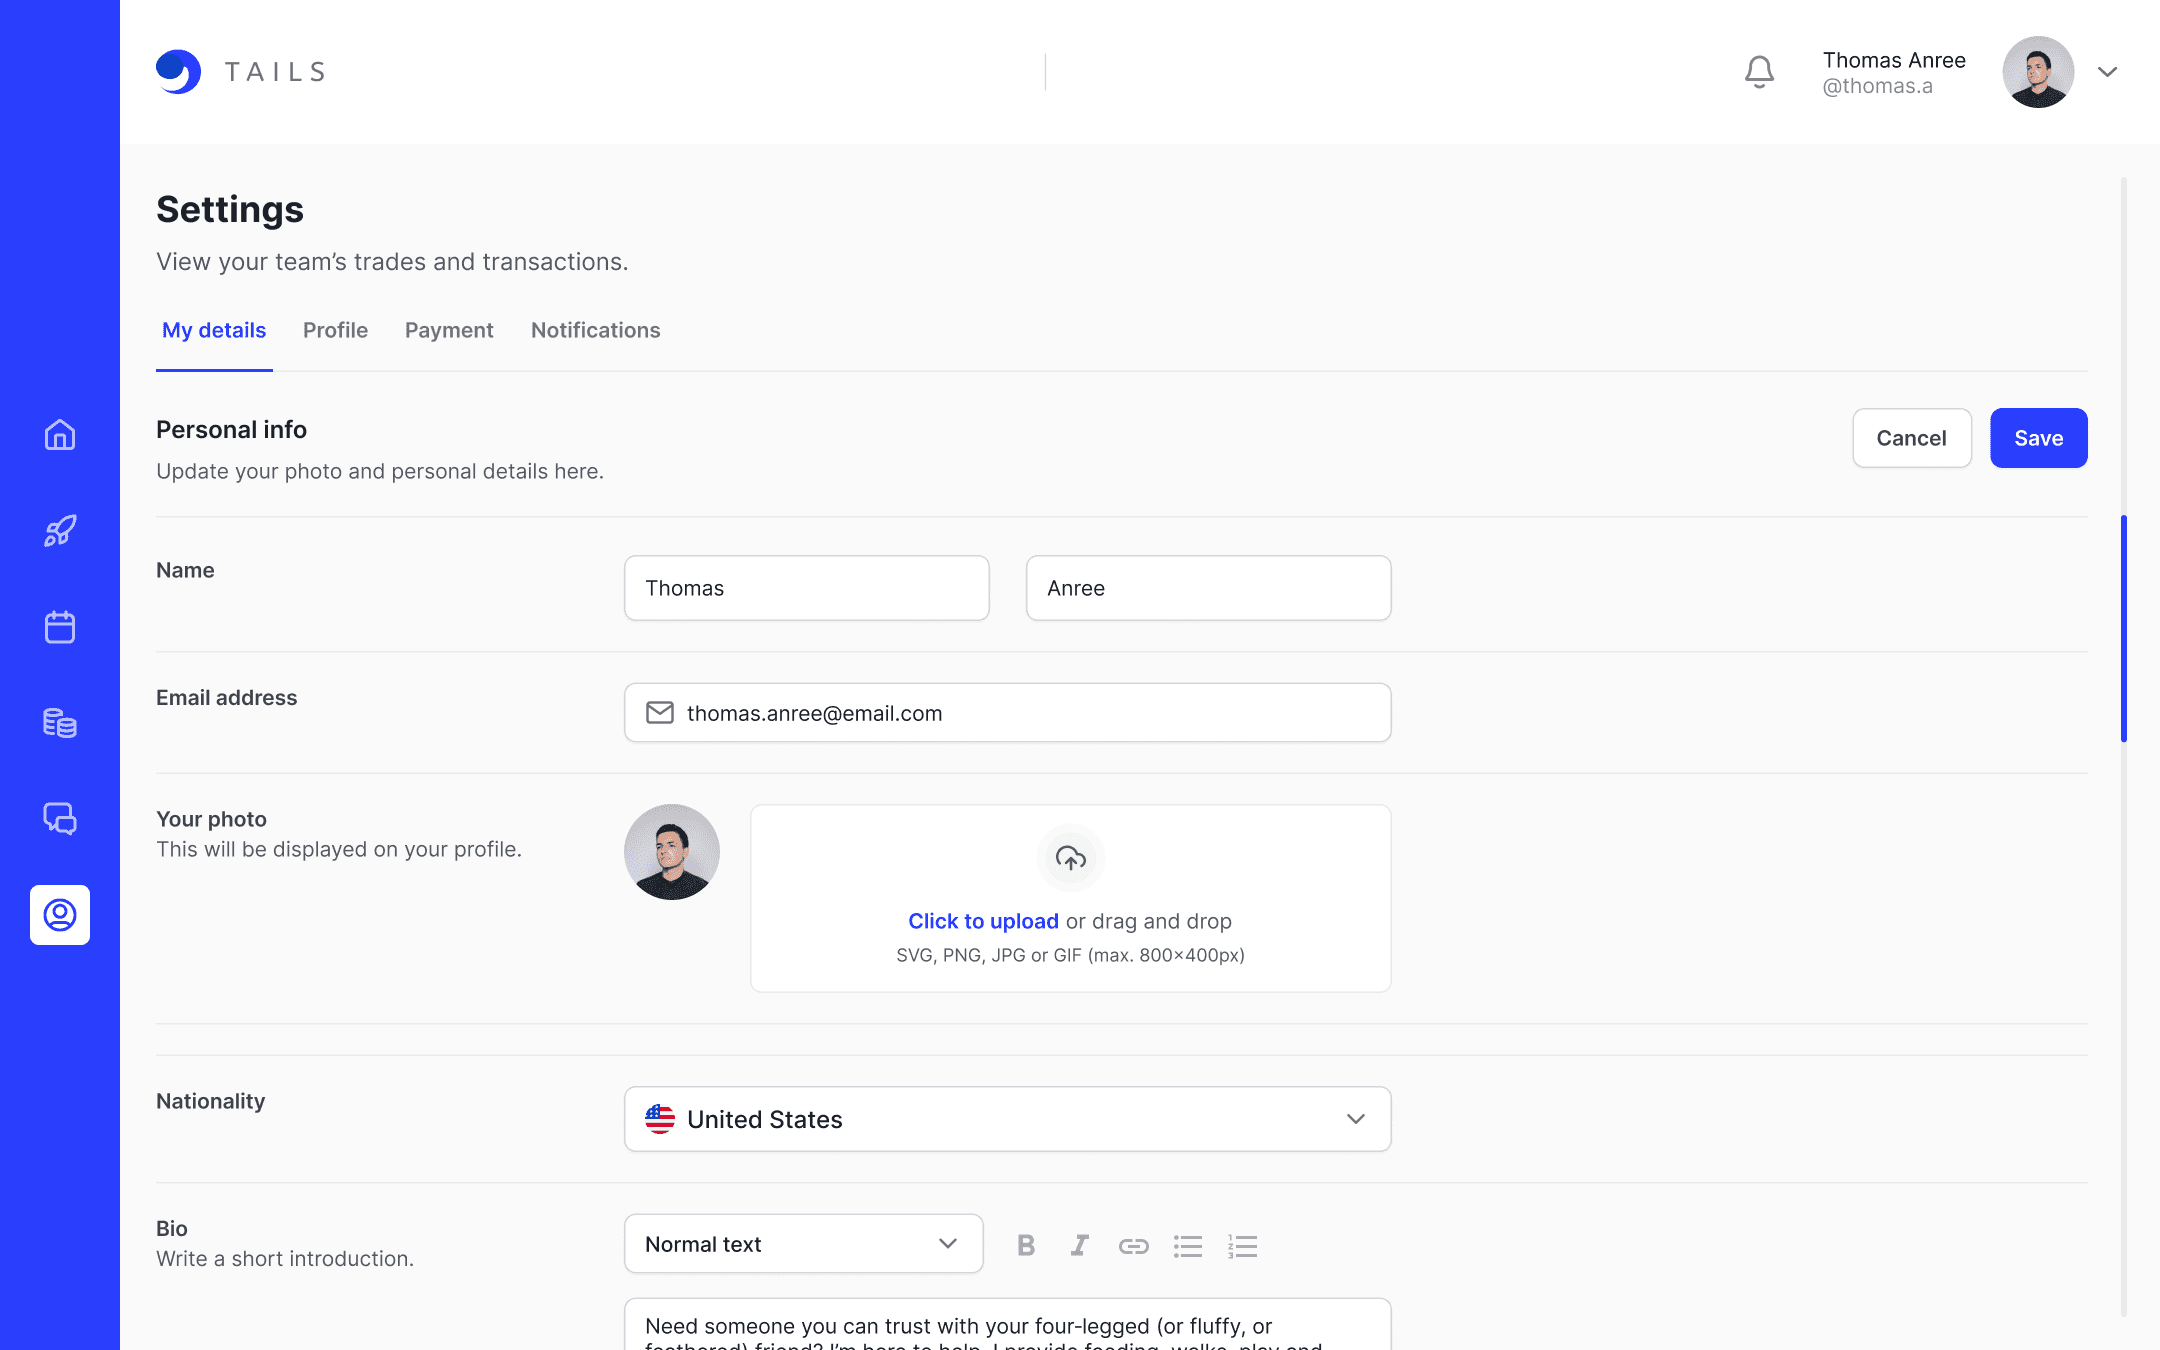Click the email address input field
2160x1350 pixels.
[x=1007, y=713]
